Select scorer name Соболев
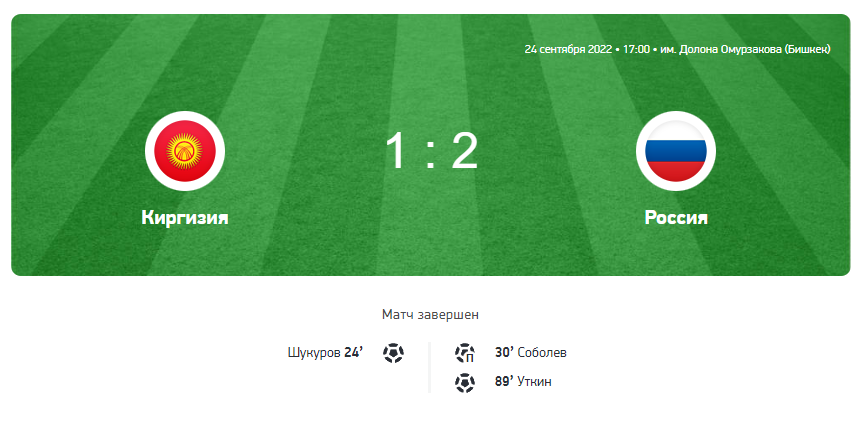Viewport: 861px width, 439px height. point(542,353)
